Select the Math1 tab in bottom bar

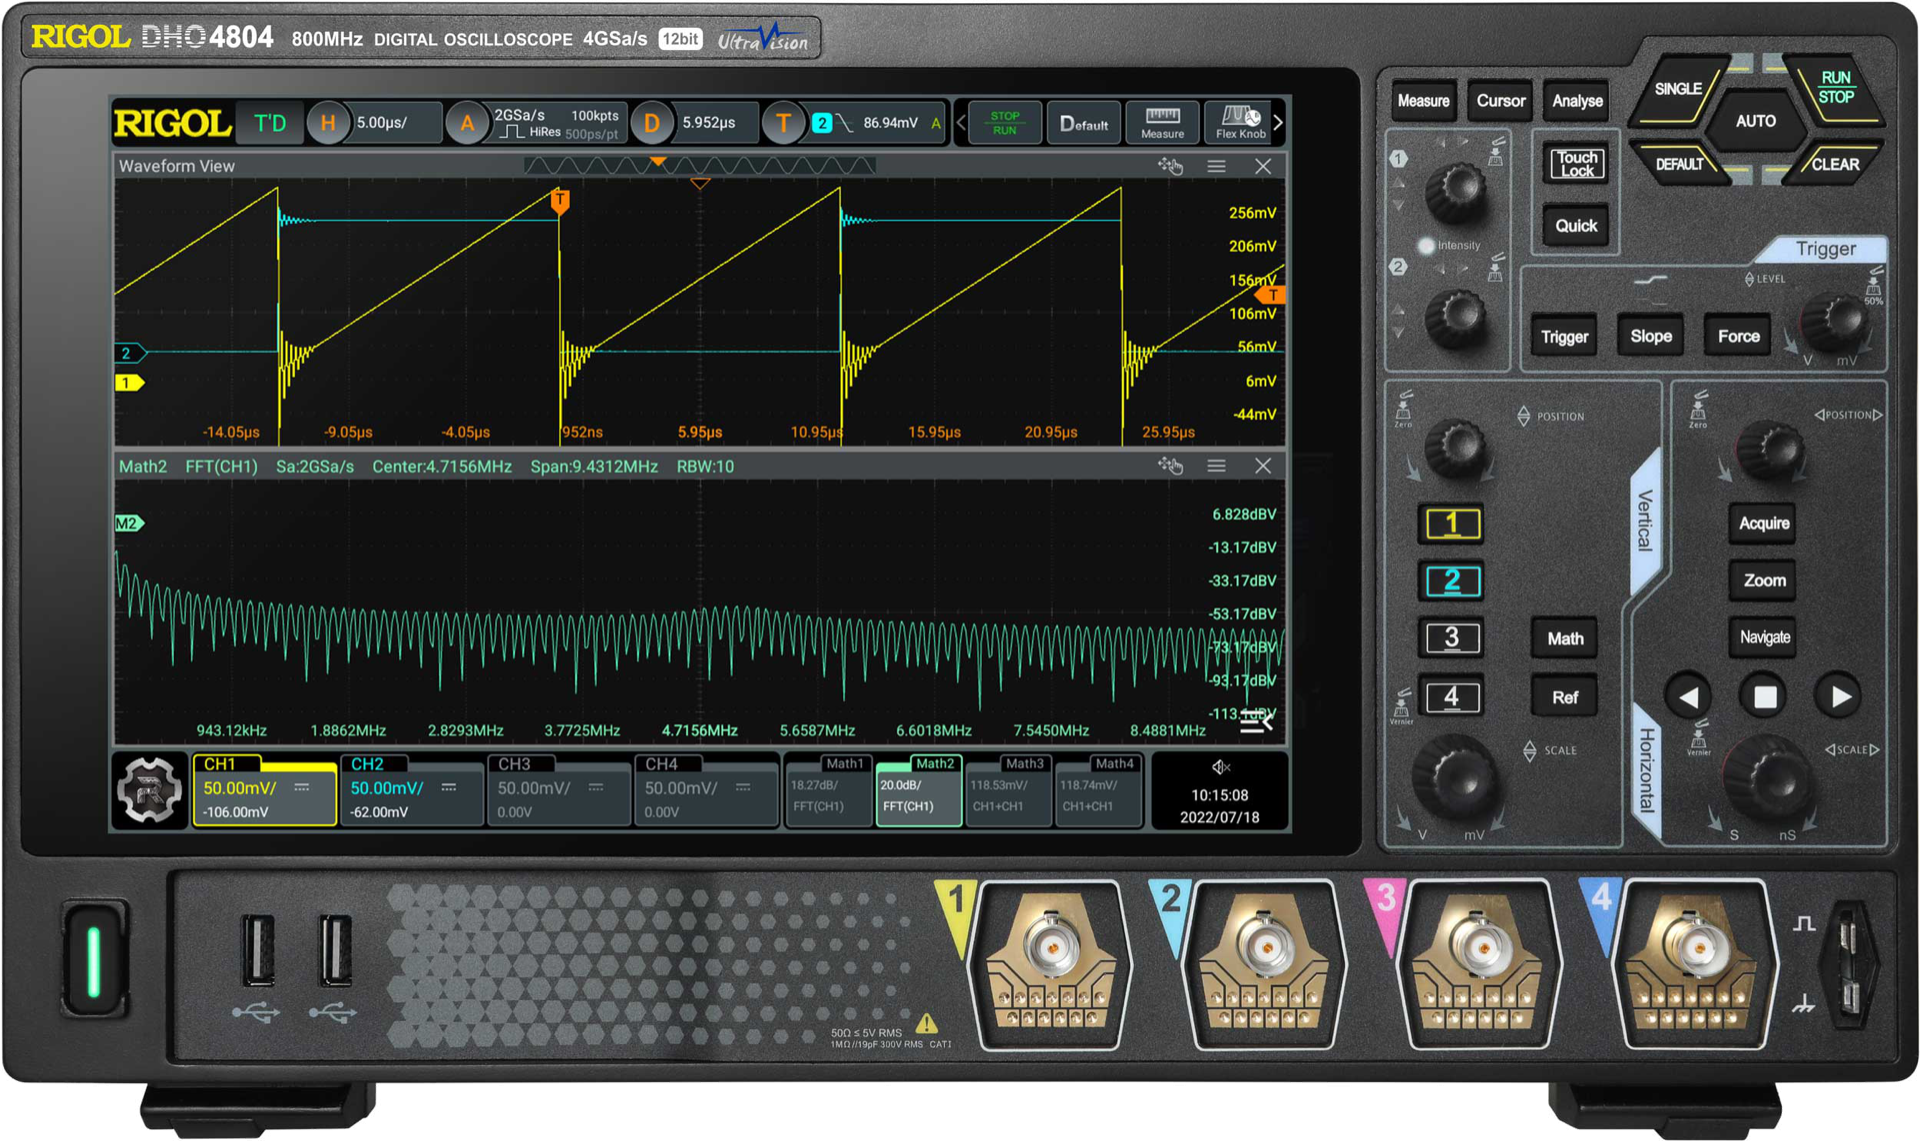pyautogui.click(x=828, y=790)
